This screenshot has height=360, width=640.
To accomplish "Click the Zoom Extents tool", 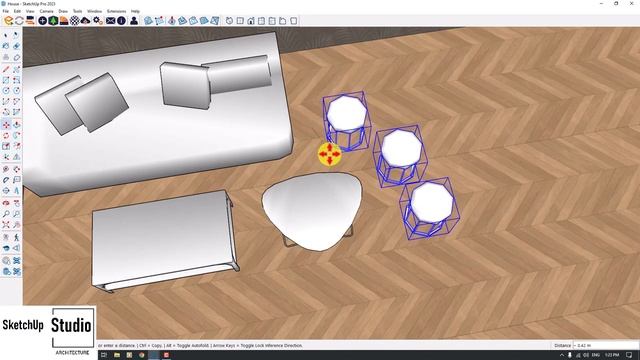I will pos(6,224).
